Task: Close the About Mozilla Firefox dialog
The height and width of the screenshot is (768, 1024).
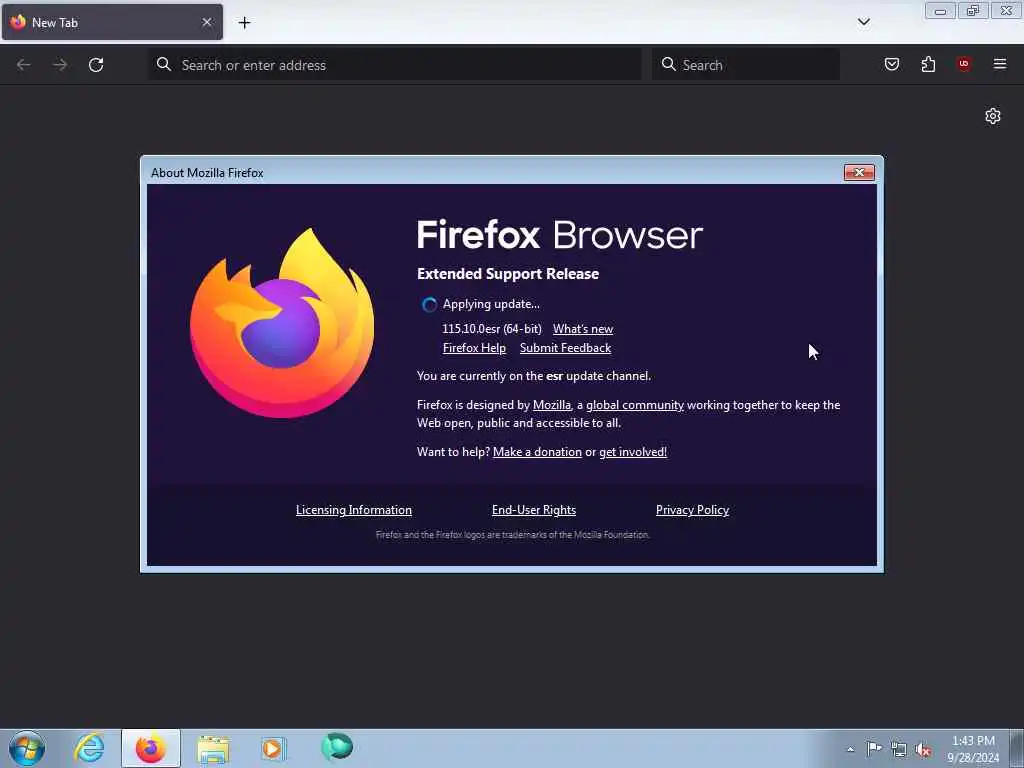Action: [859, 172]
